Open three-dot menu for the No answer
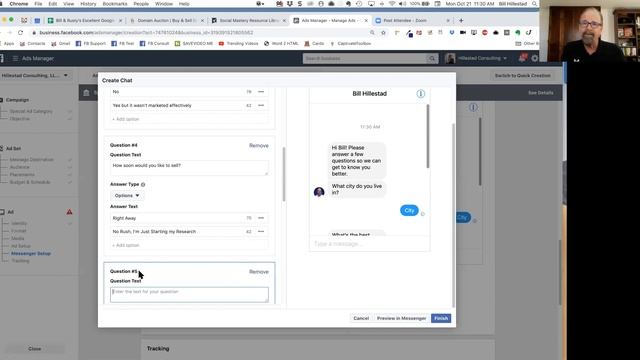The width and height of the screenshot is (640, 360). pos(261,91)
